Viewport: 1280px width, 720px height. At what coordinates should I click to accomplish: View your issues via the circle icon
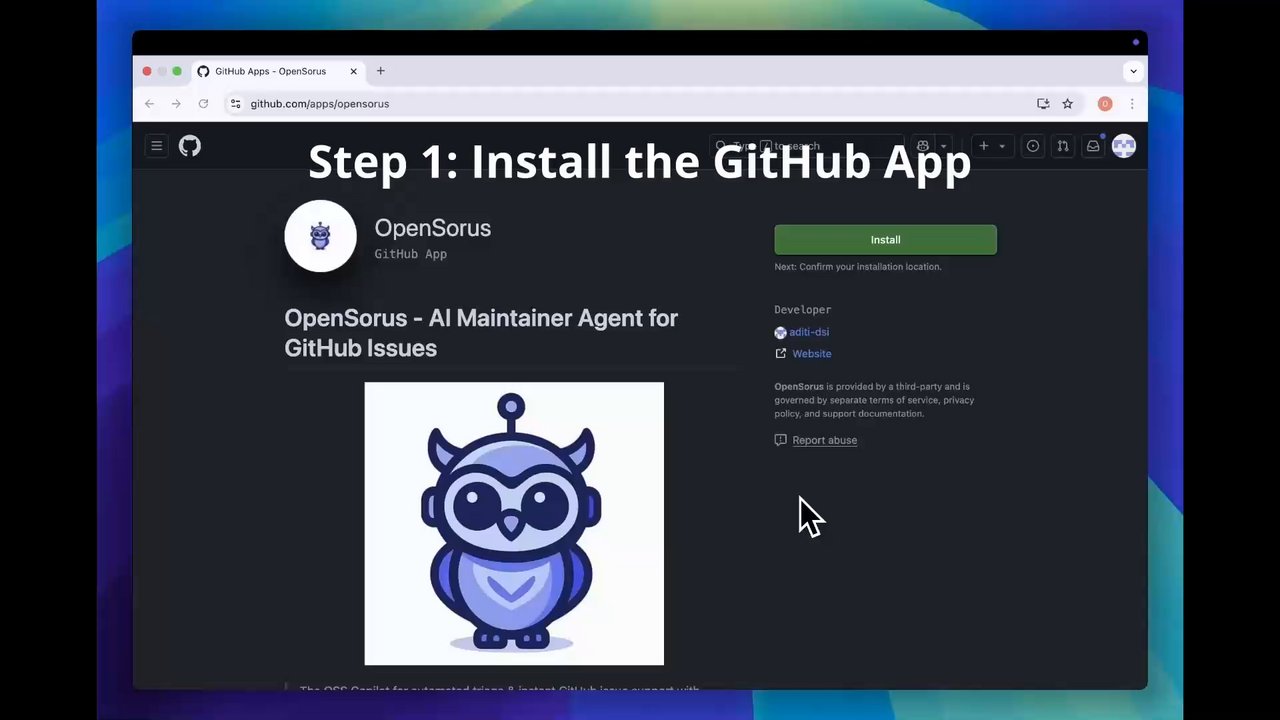point(1033,146)
